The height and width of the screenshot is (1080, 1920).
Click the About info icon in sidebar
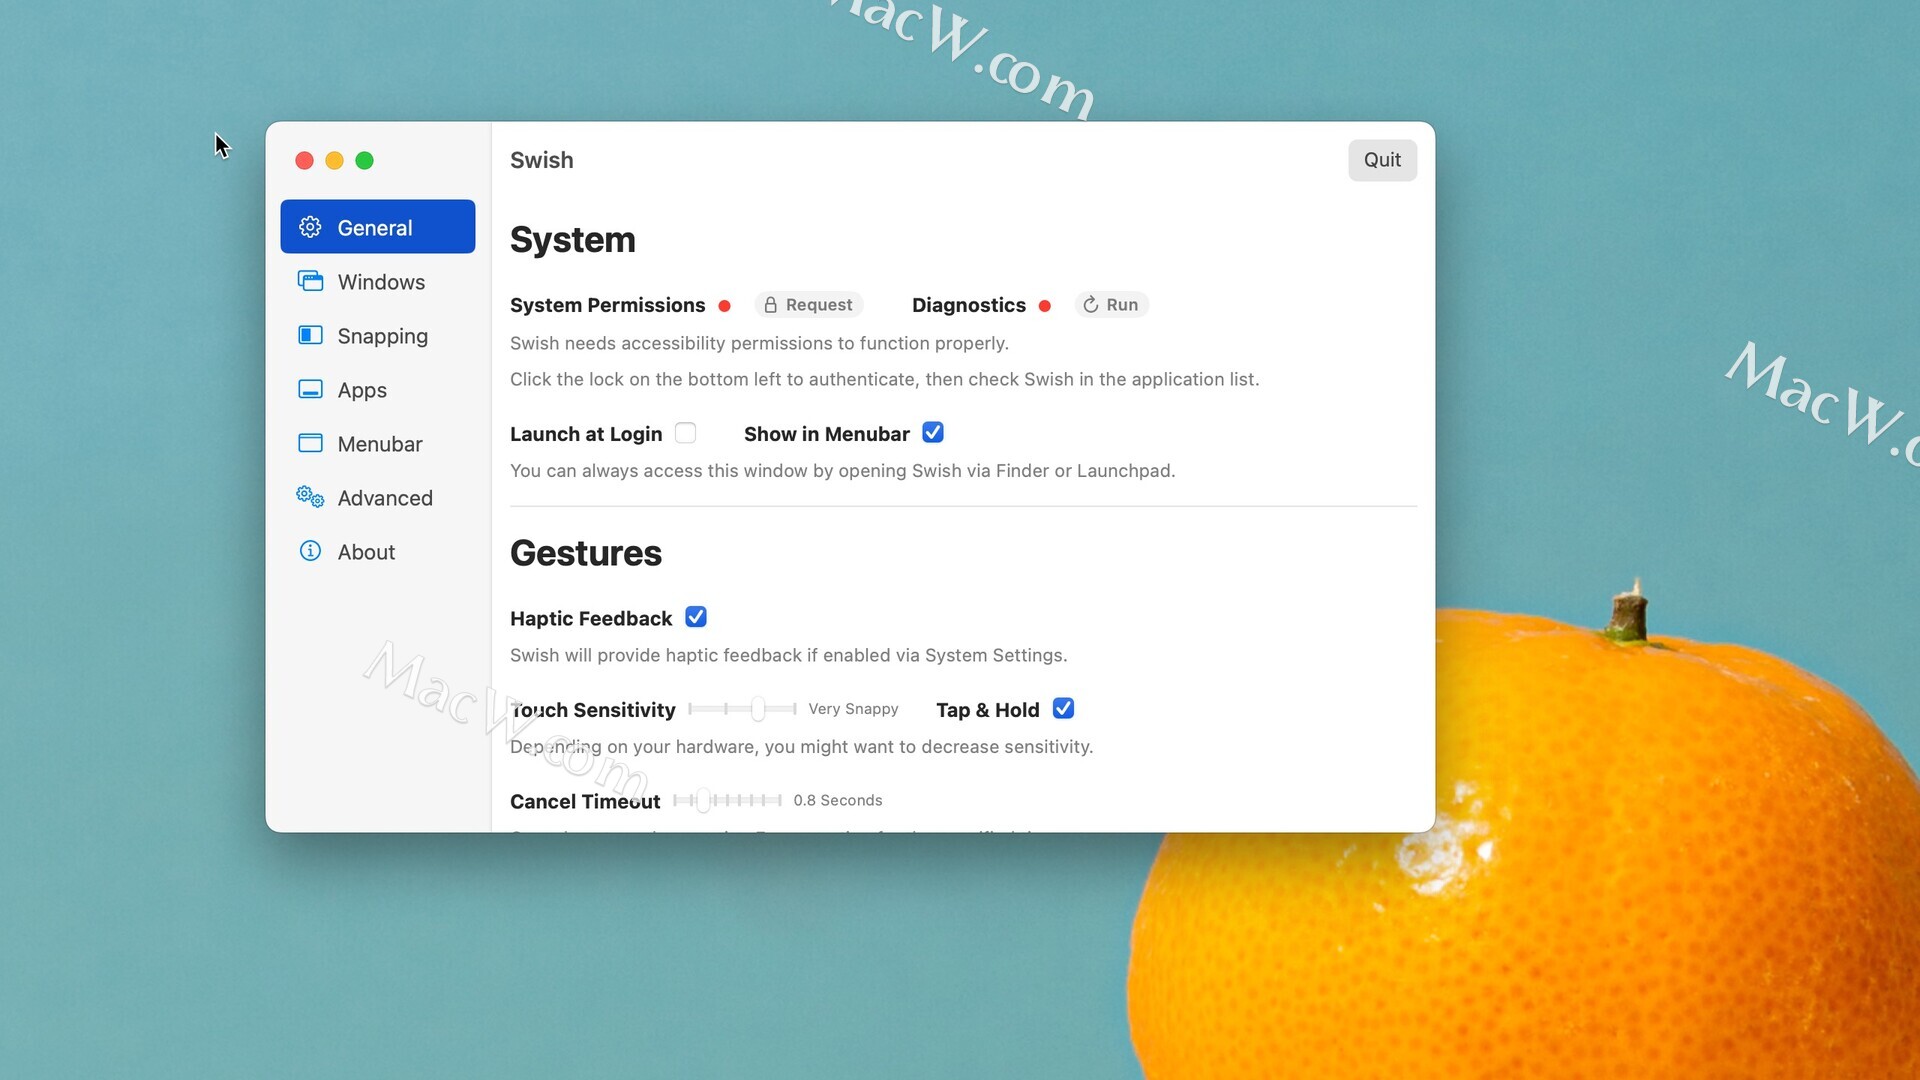click(310, 551)
